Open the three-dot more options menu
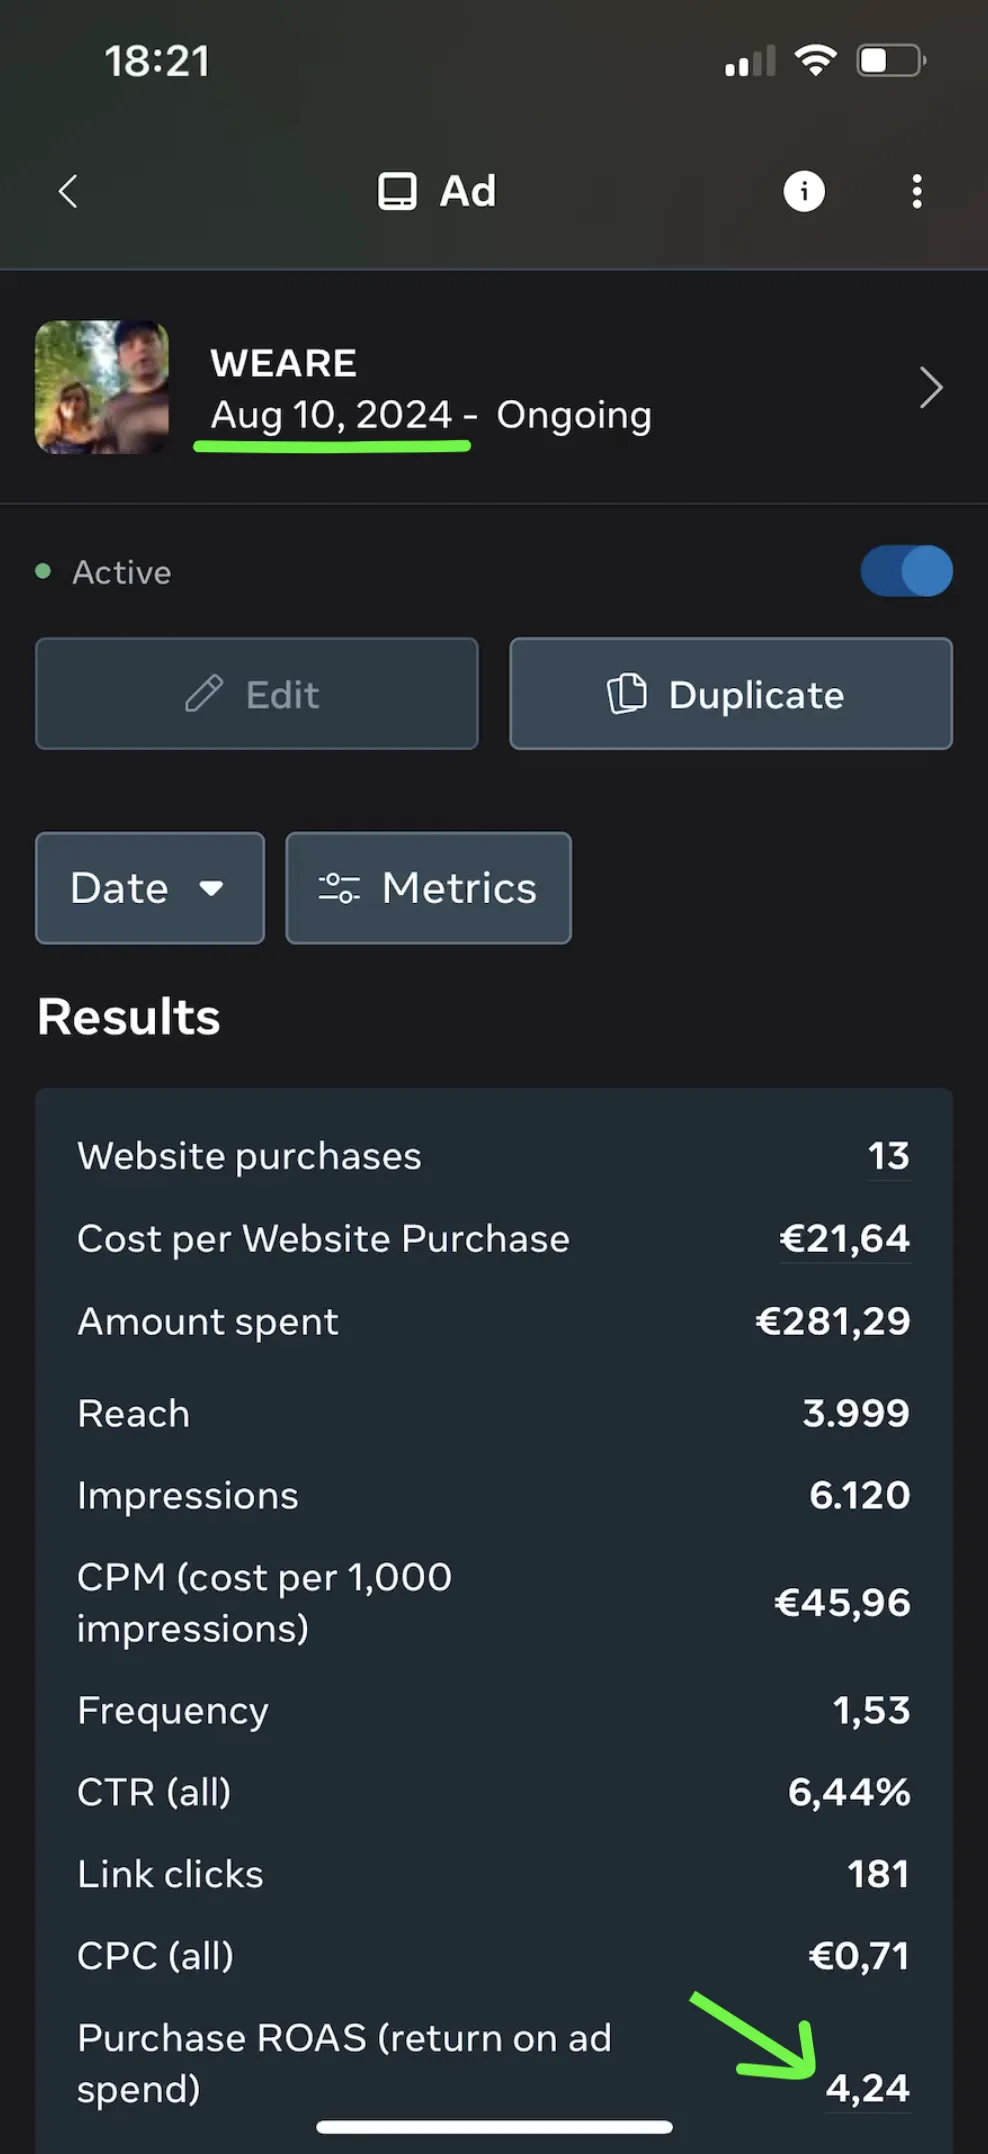This screenshot has width=988, height=2154. click(x=916, y=191)
